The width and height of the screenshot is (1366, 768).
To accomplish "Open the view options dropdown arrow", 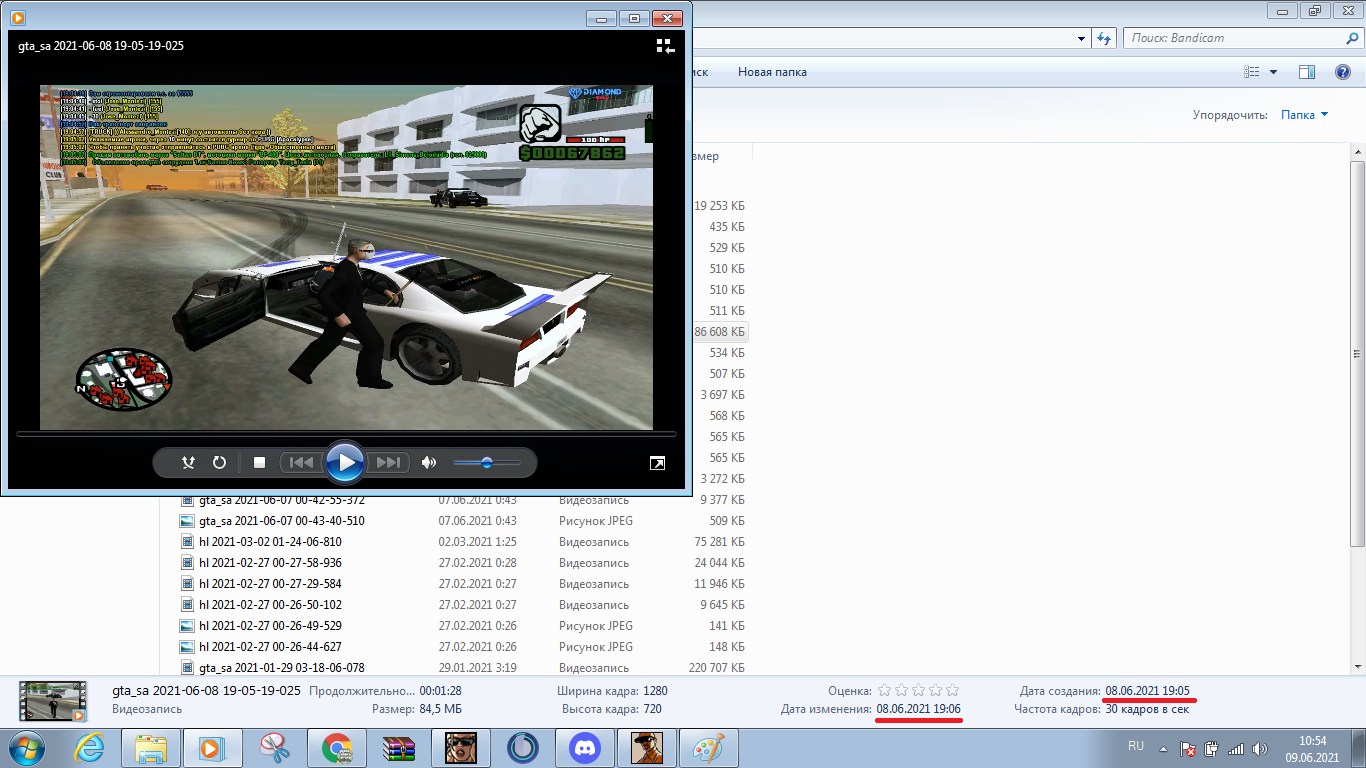I will click(x=1273, y=72).
